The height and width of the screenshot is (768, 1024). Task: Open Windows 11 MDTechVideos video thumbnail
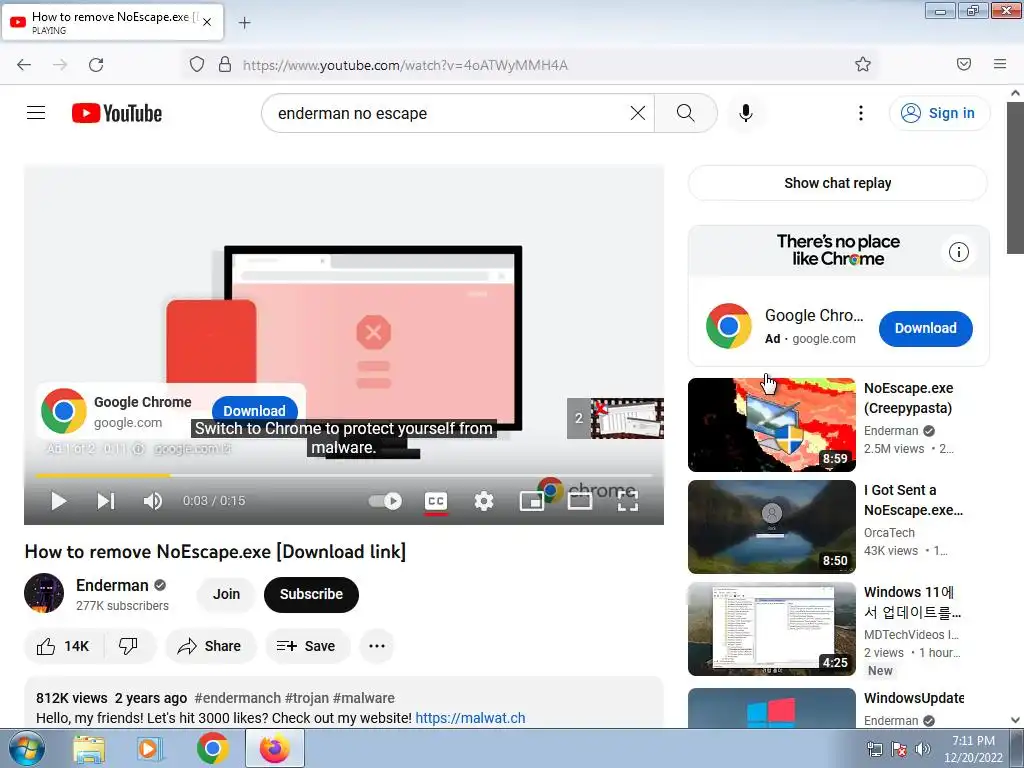coord(771,628)
